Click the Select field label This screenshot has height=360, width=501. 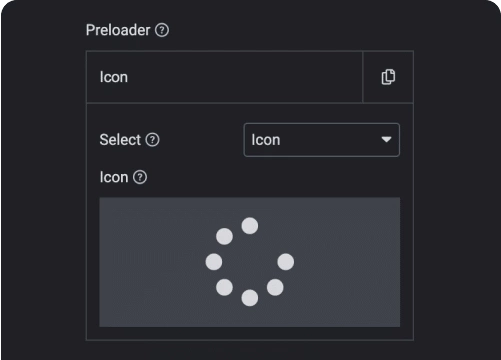pos(120,140)
